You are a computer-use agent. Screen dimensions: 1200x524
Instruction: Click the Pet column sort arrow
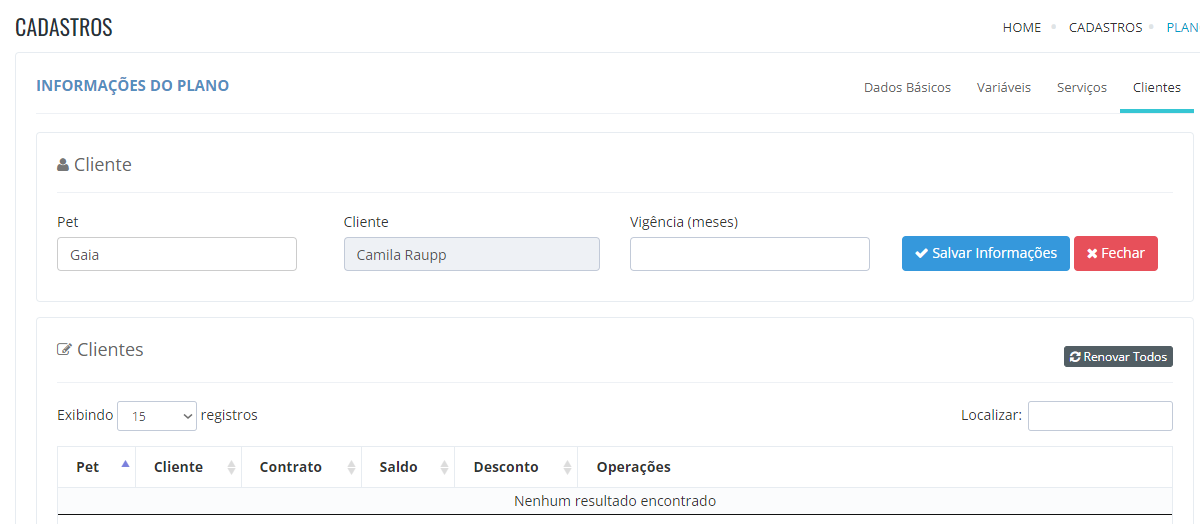coord(125,463)
